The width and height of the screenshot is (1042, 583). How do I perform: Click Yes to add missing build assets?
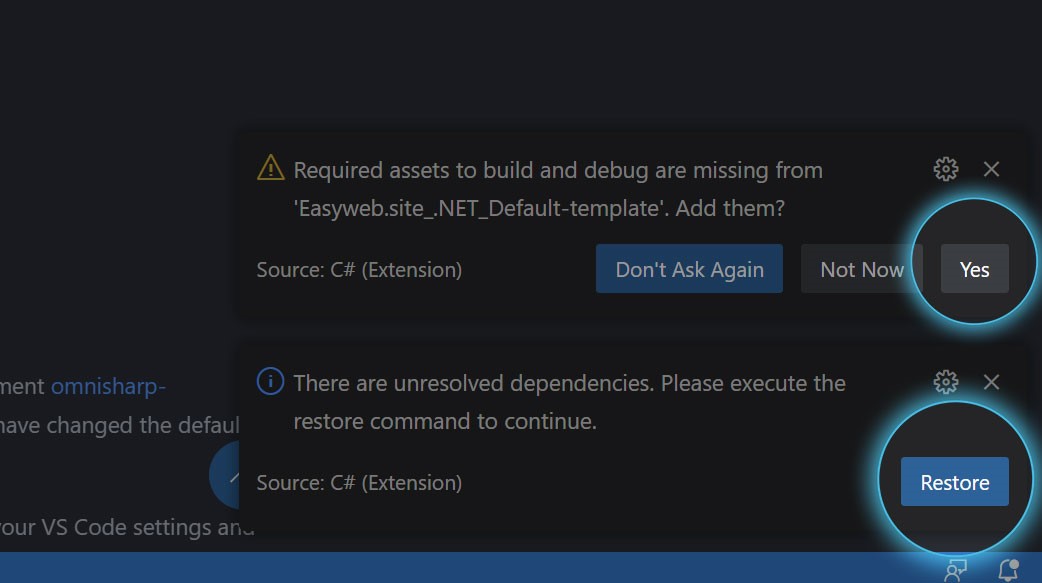pos(974,269)
